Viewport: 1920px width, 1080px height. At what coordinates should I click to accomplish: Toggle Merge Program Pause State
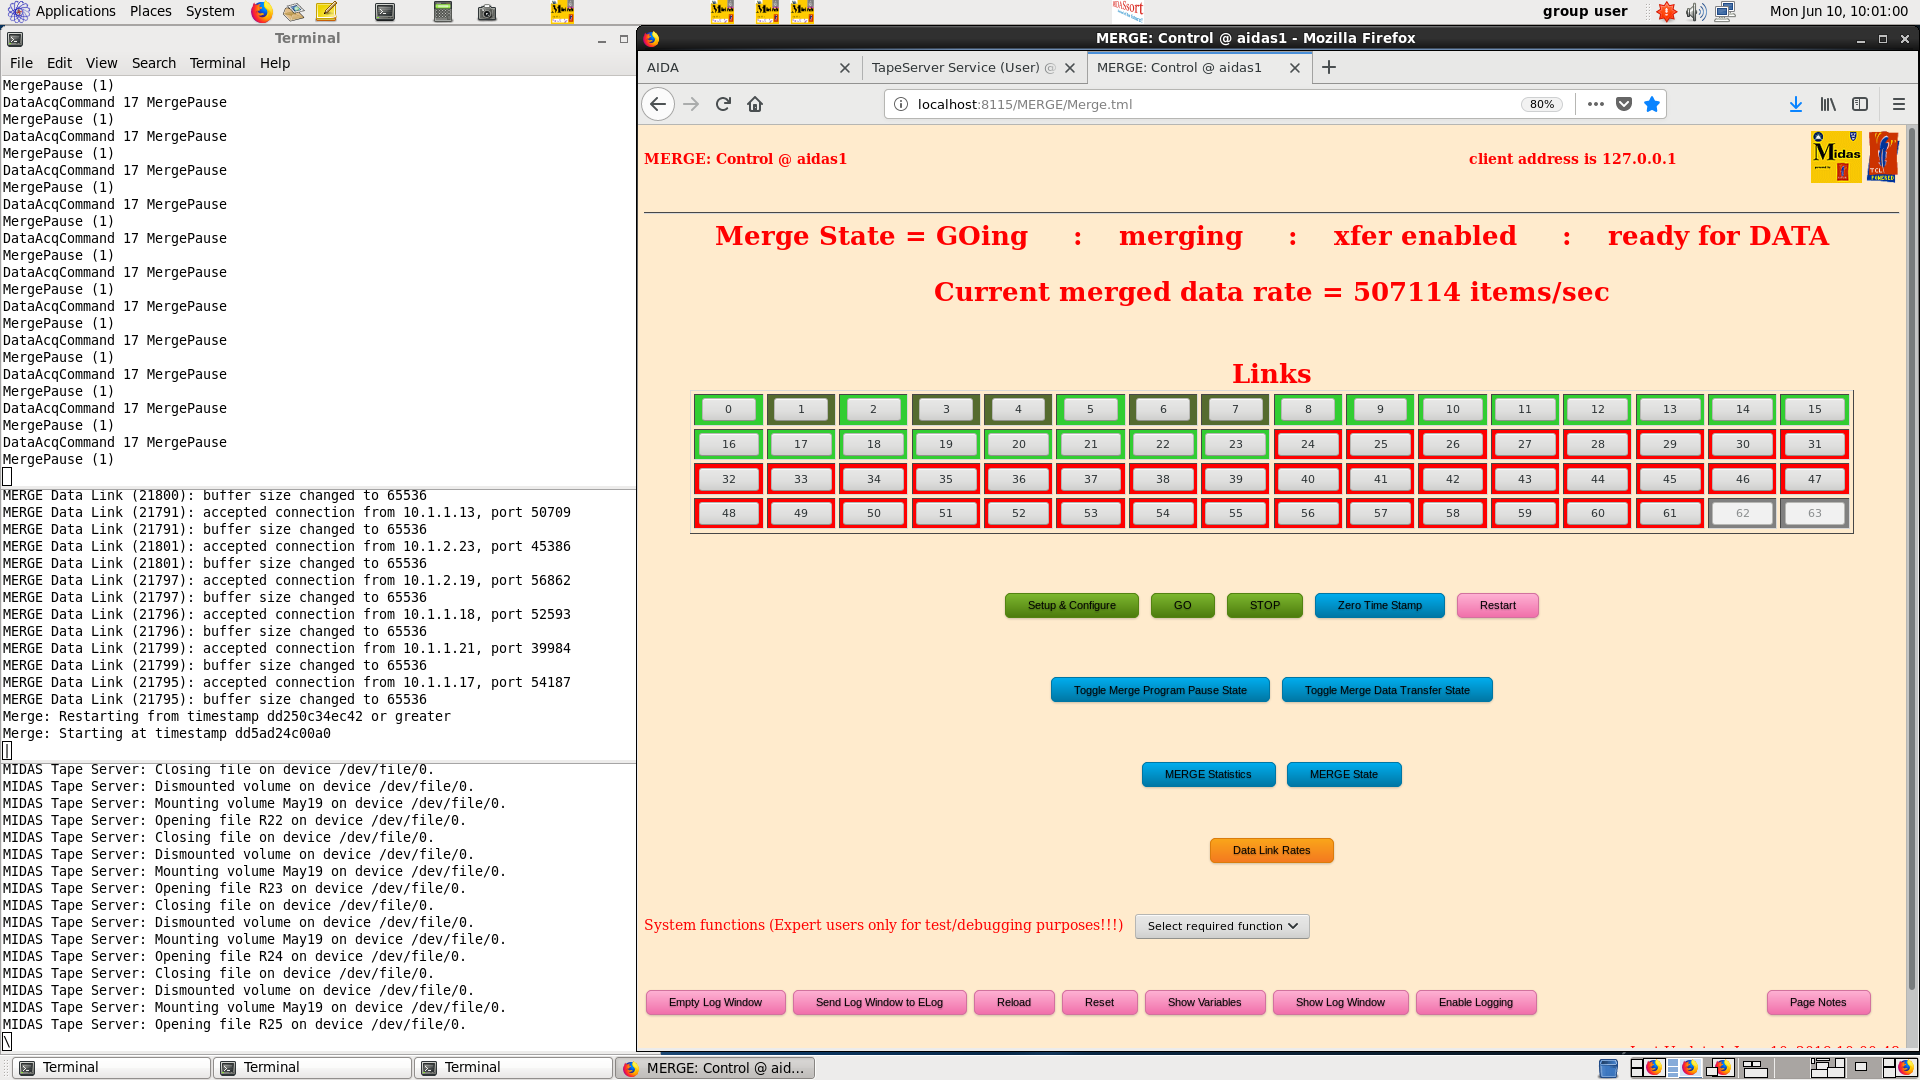coord(1160,690)
